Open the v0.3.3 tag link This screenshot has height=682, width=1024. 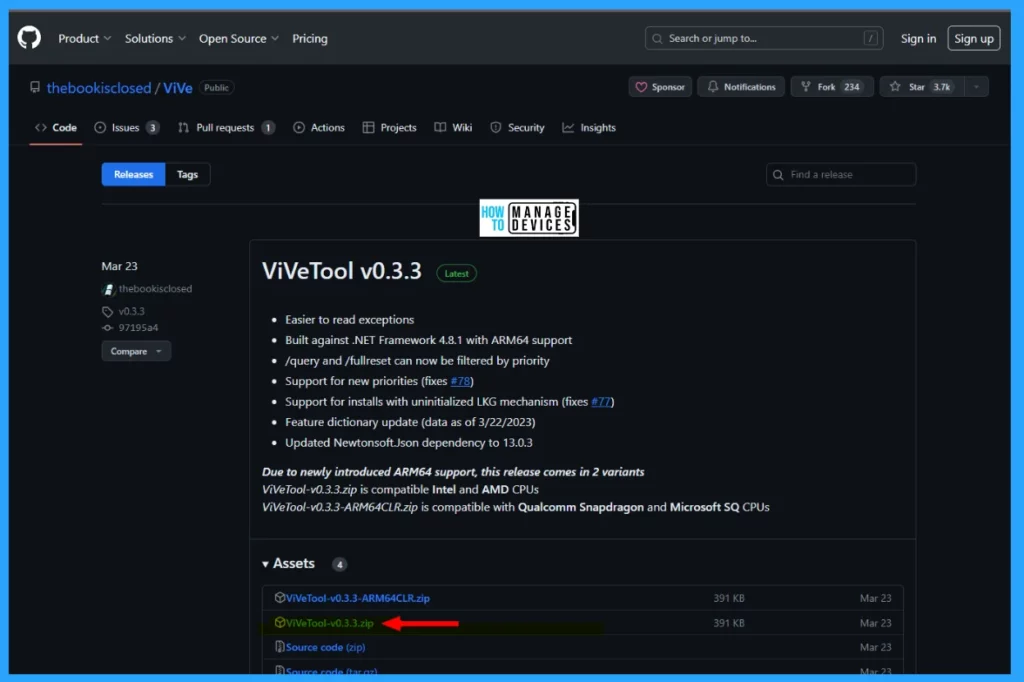click(x=131, y=311)
